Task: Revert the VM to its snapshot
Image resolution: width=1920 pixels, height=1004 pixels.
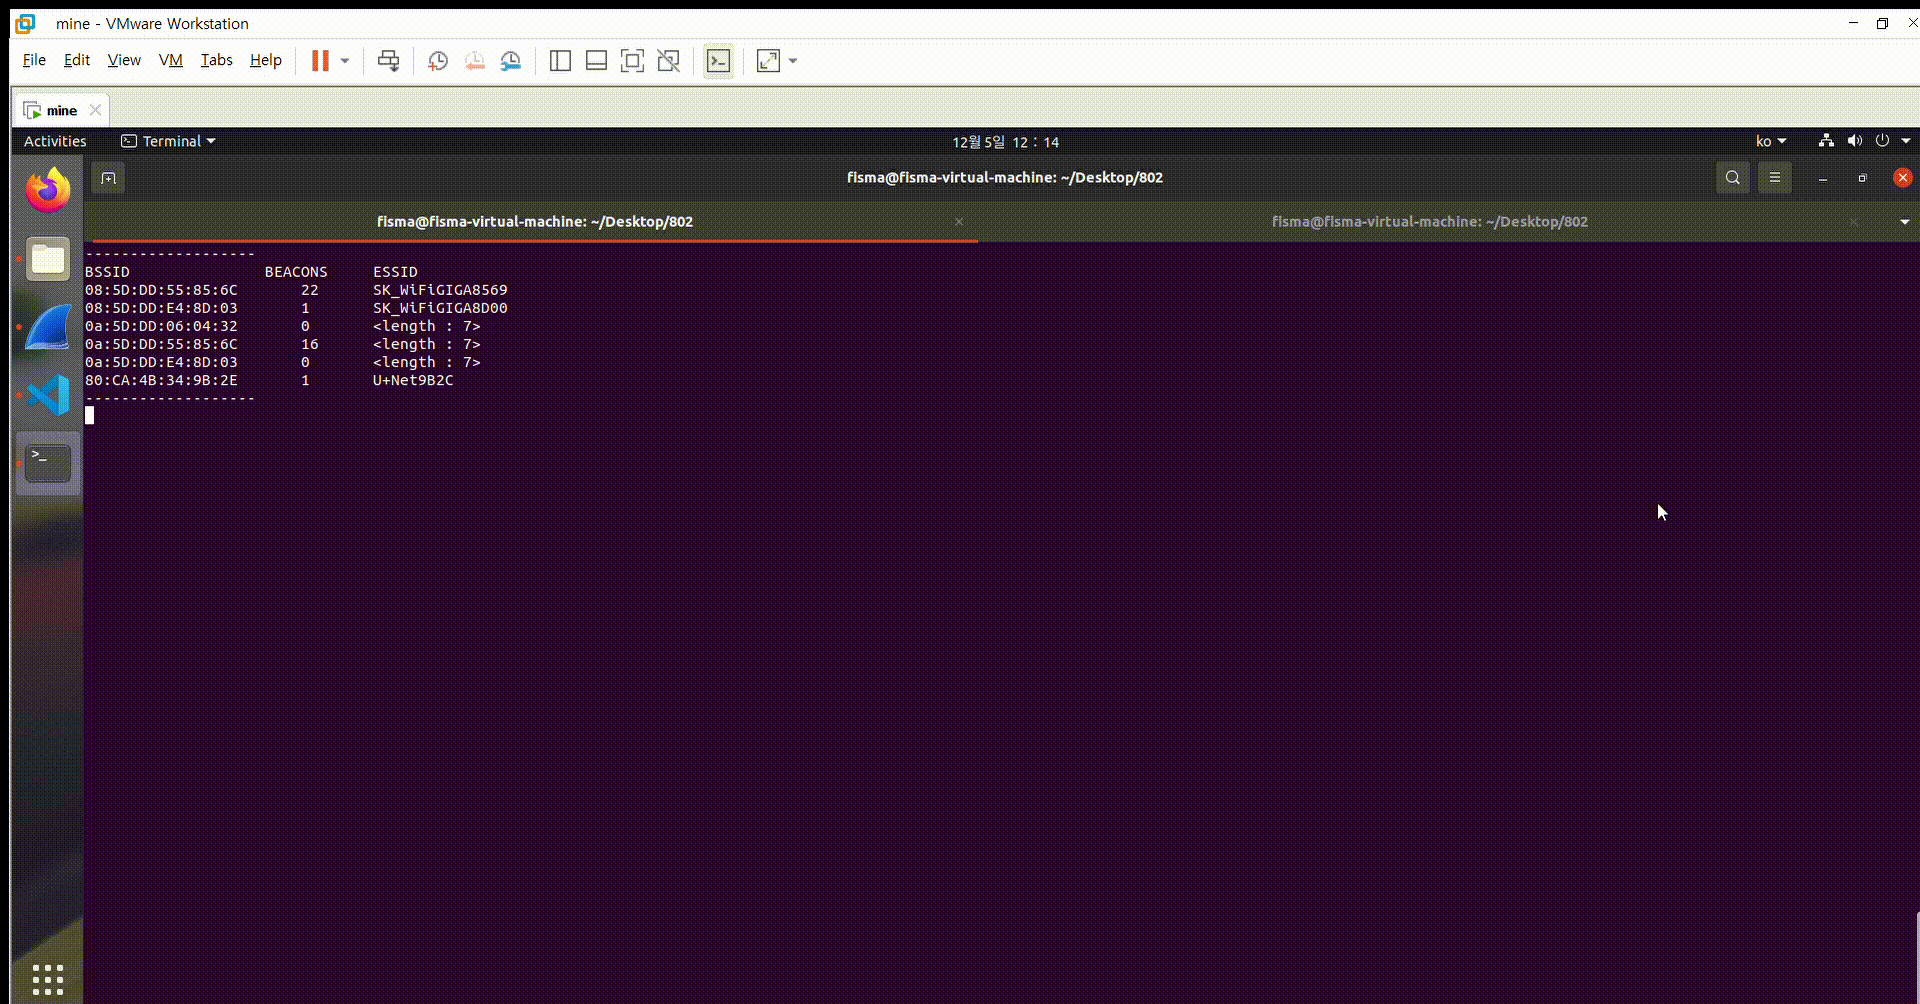Action: 475,61
